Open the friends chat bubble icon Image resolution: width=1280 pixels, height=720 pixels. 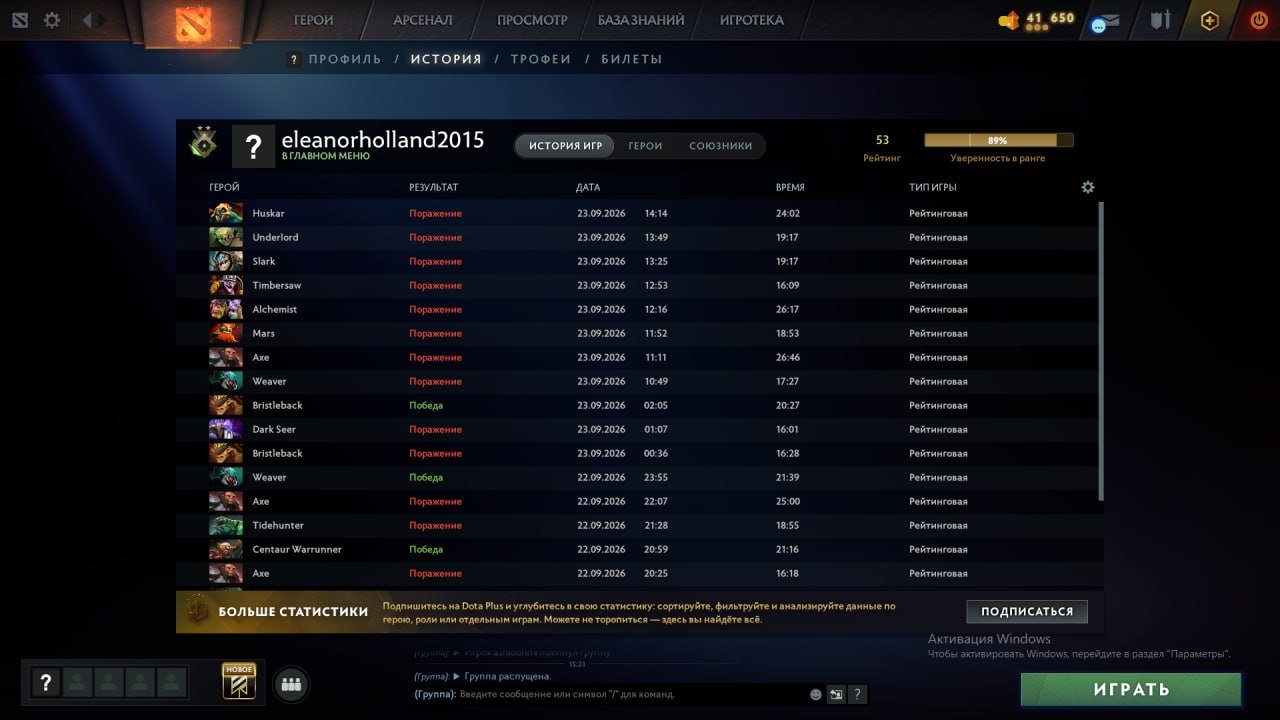tap(1103, 23)
